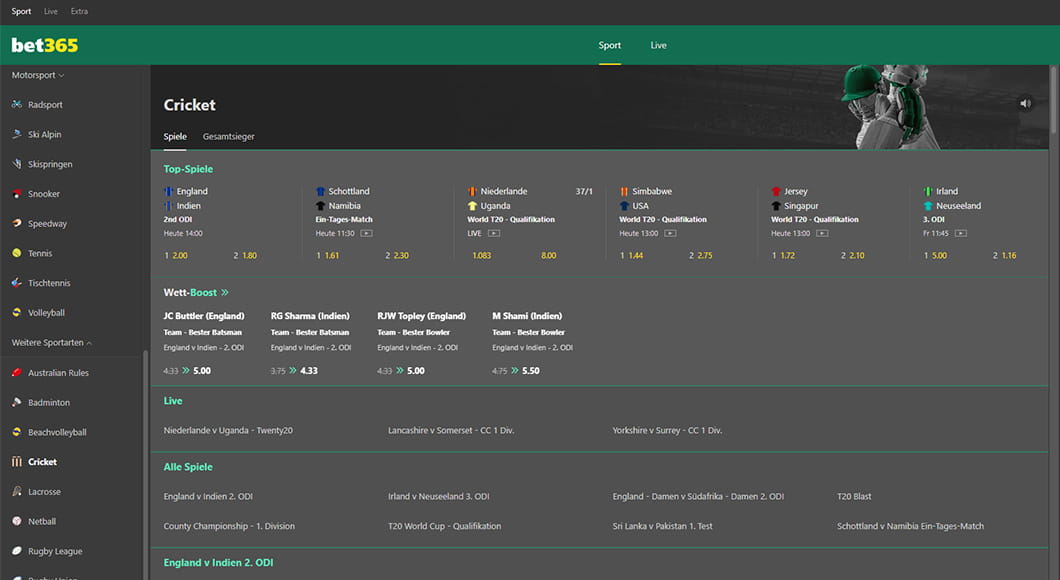Select the Gesamtsieger tab
Viewport: 1060px width, 580px height.
tap(228, 137)
